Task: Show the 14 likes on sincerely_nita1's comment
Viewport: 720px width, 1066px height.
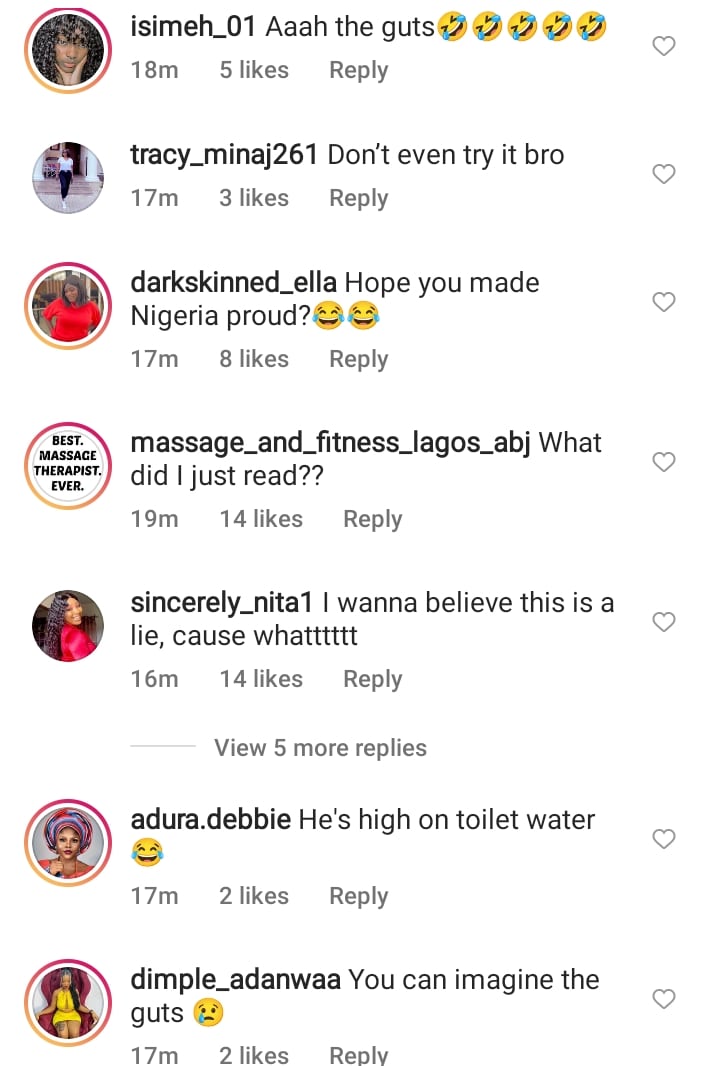Action: [x=261, y=679]
